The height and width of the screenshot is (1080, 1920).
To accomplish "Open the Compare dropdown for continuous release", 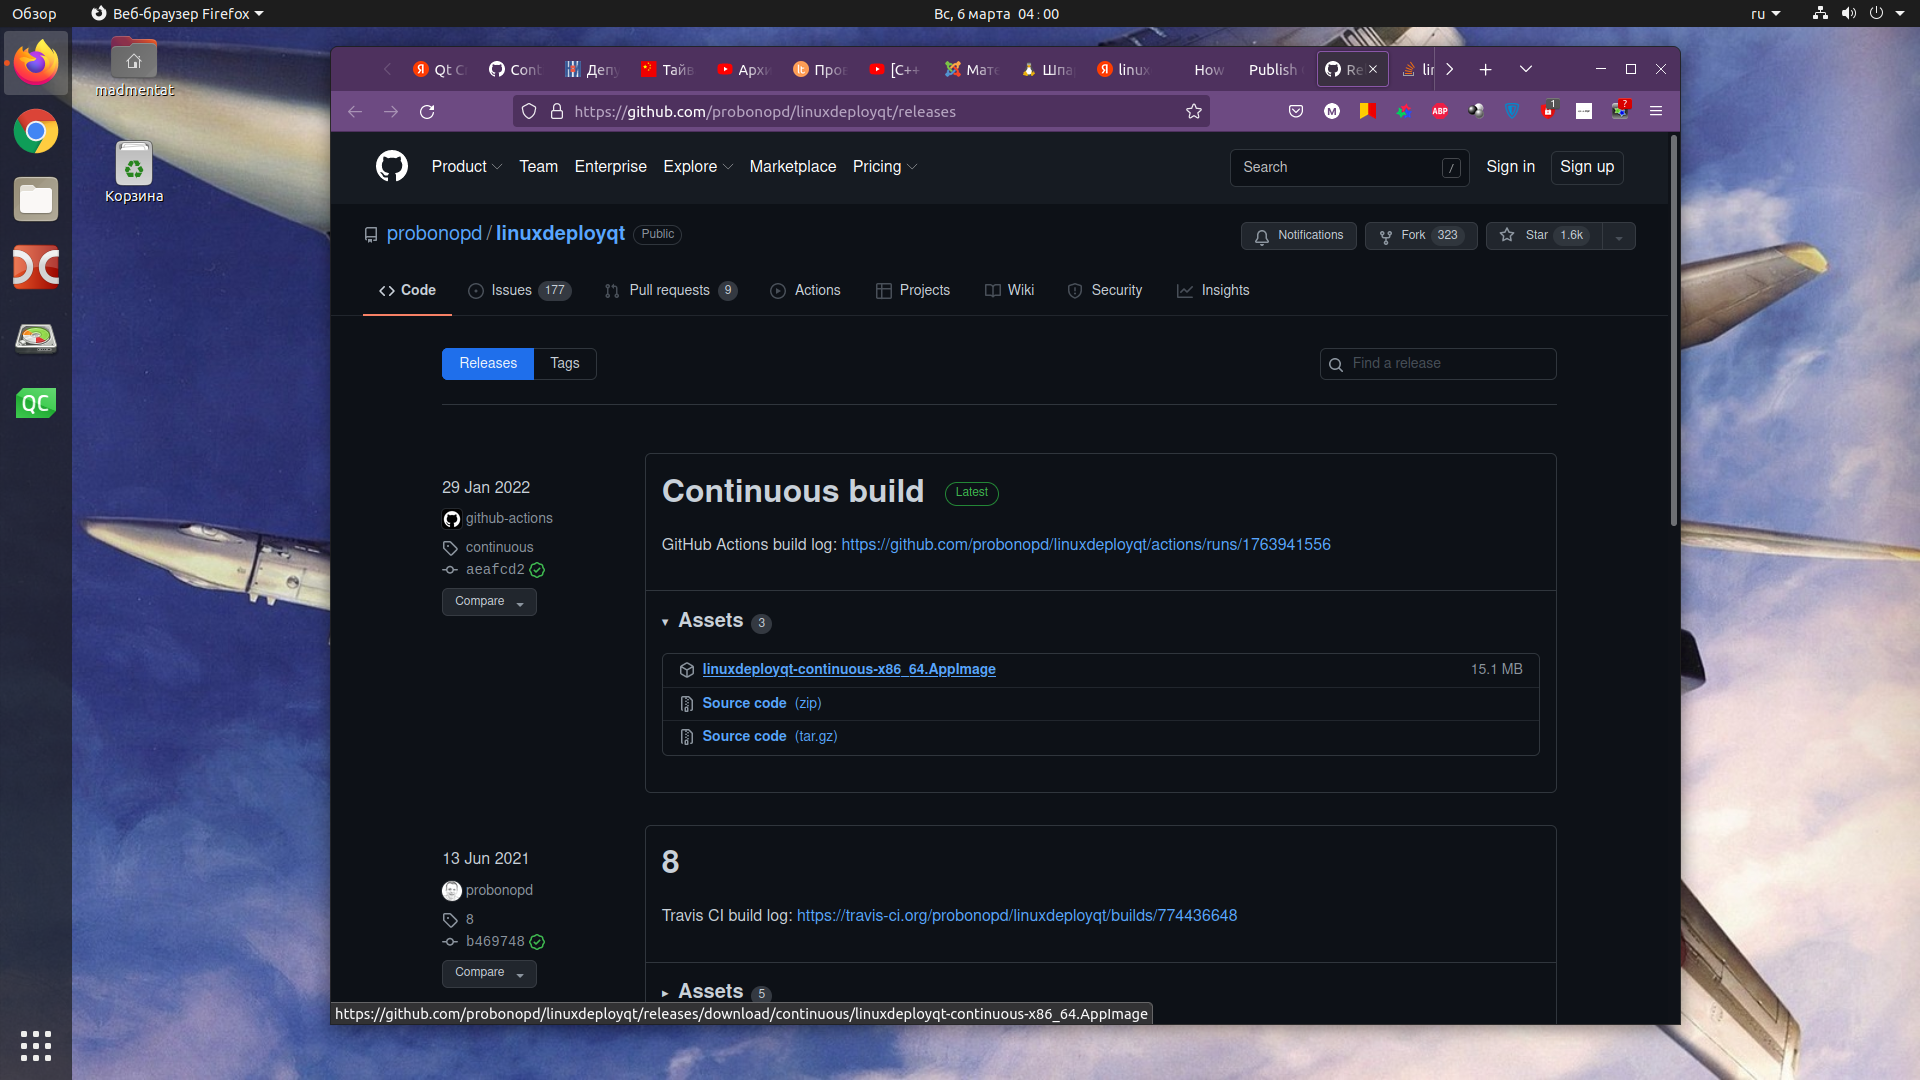I will pyautogui.click(x=489, y=601).
